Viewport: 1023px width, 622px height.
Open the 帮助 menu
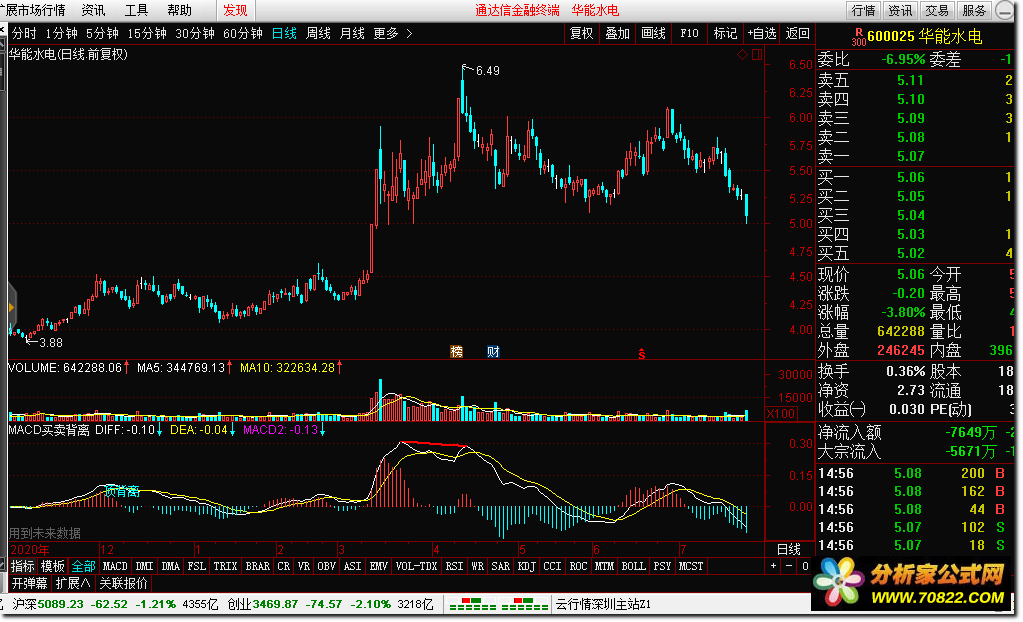pyautogui.click(x=179, y=10)
